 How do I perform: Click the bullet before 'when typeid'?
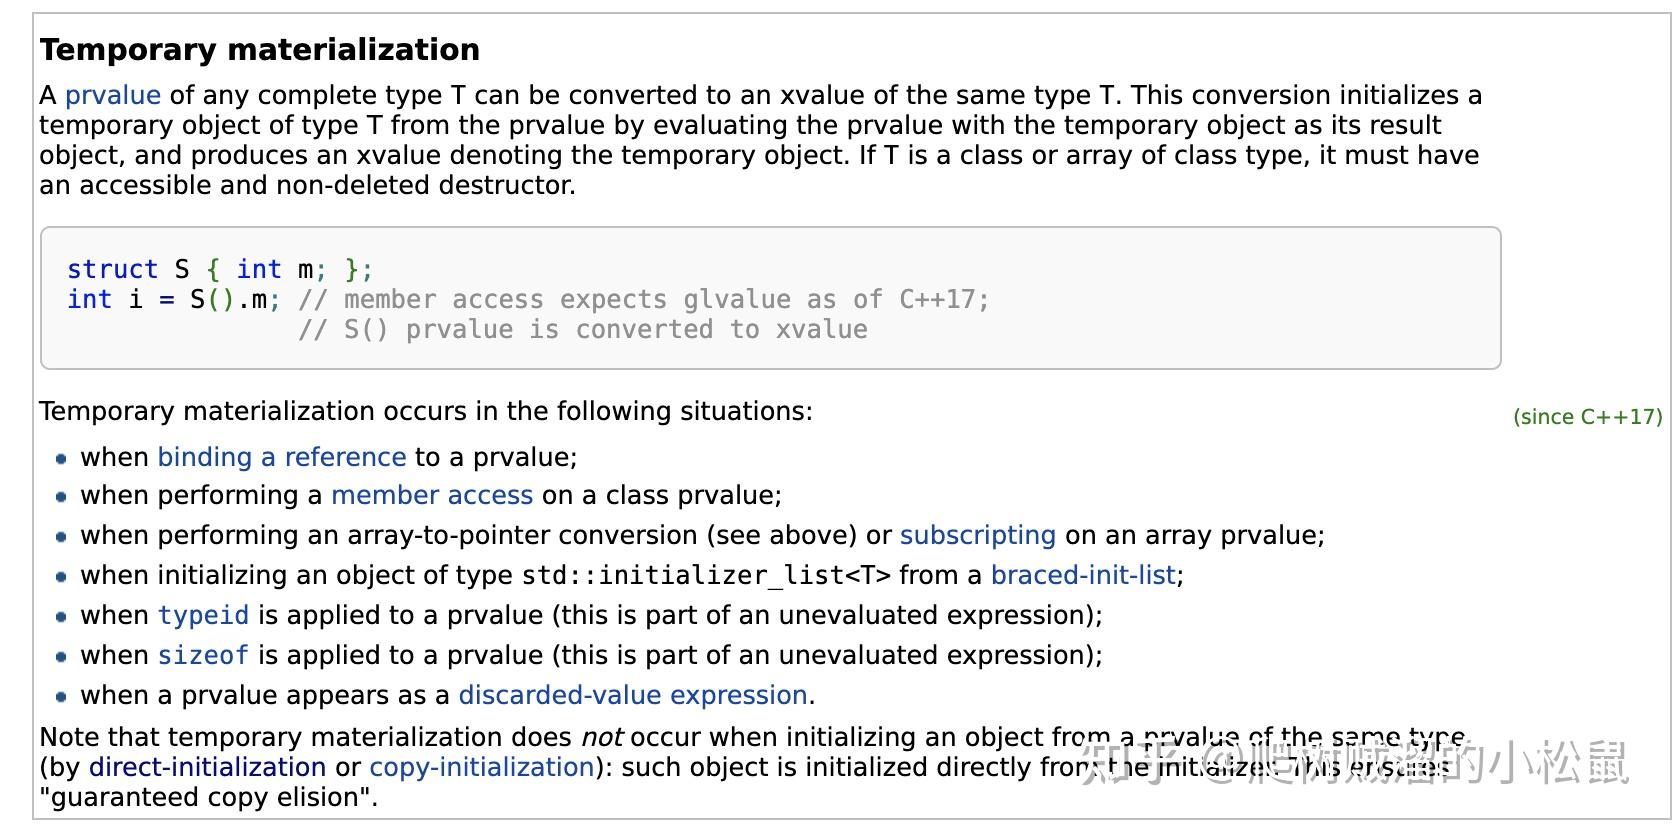click(61, 617)
